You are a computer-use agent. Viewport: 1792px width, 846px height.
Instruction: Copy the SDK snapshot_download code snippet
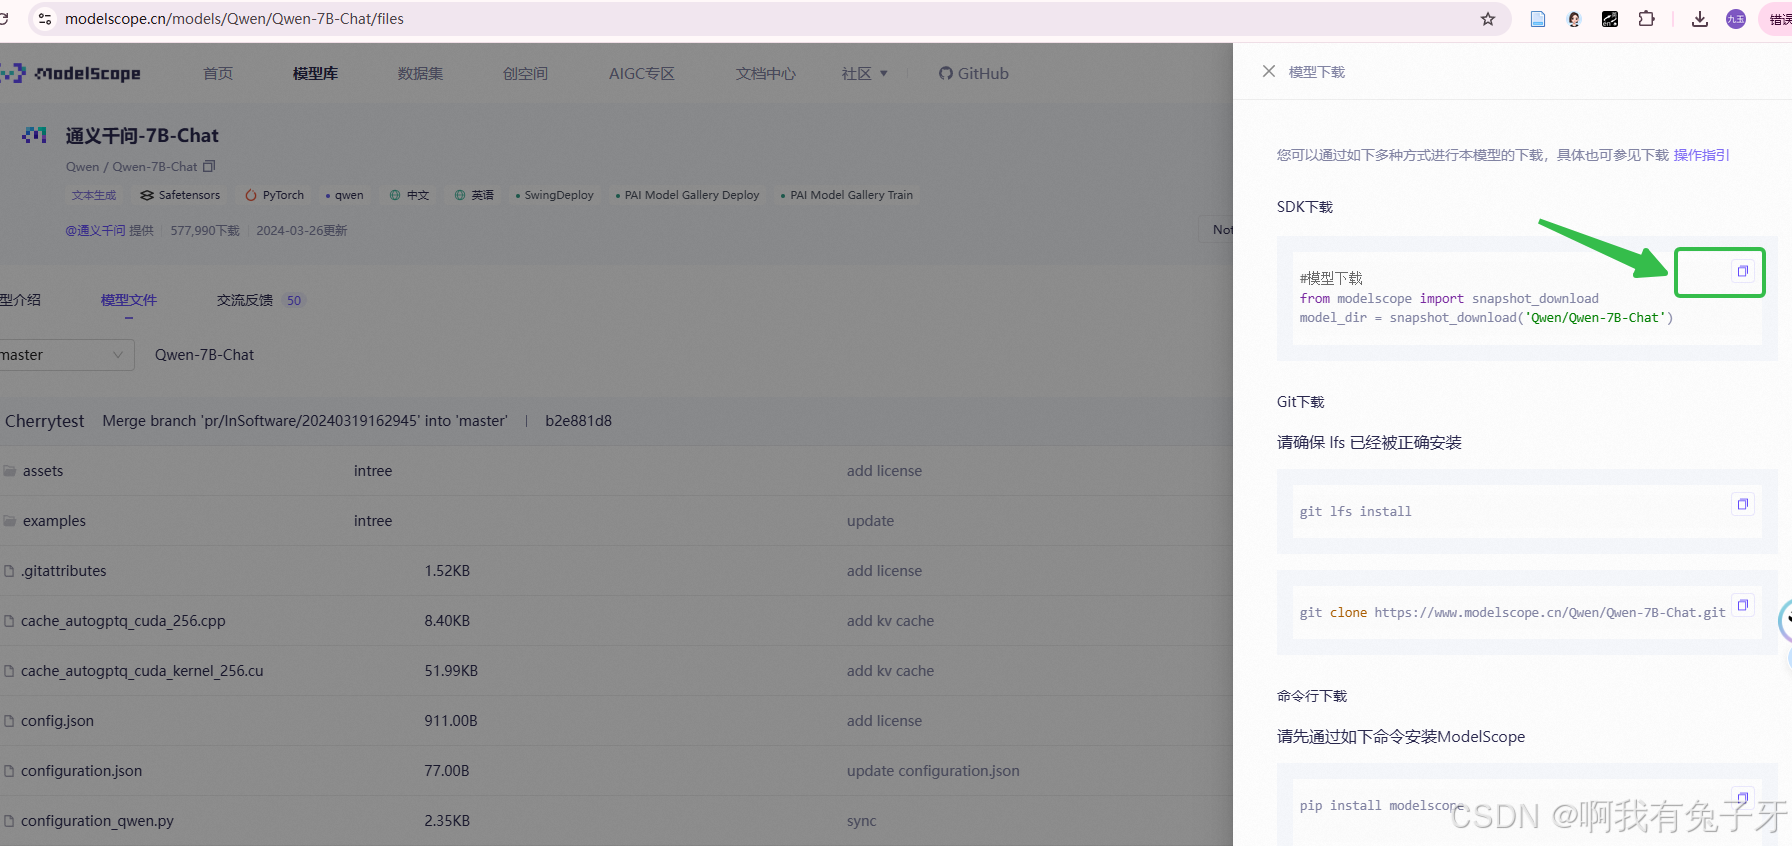pos(1742,271)
